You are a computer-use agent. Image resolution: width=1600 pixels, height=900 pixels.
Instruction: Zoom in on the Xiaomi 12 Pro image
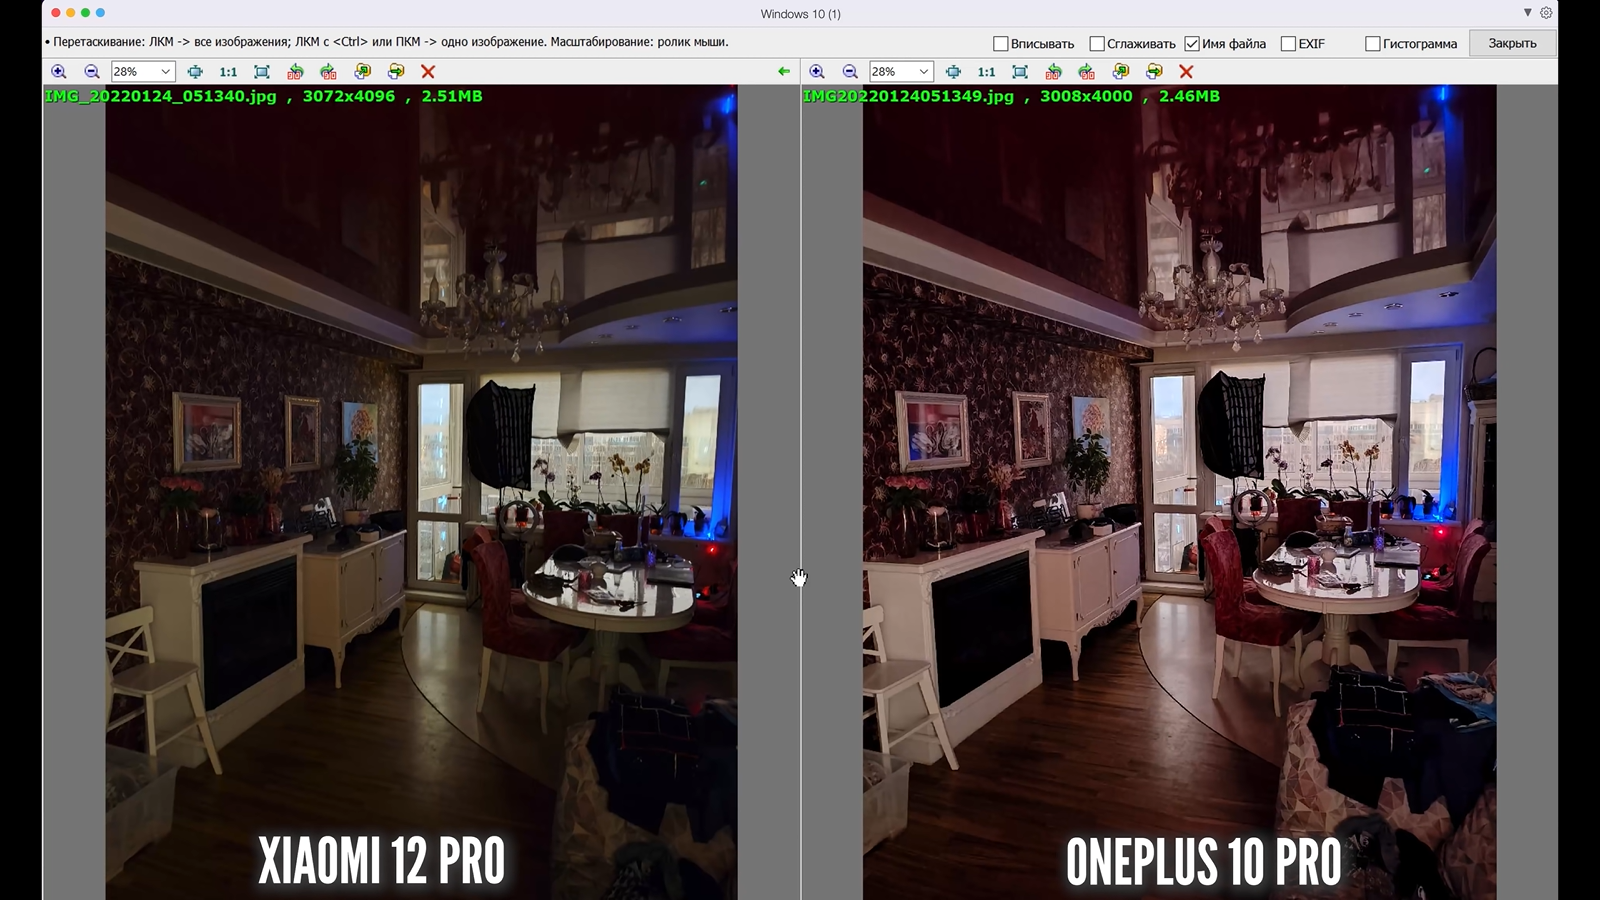point(59,72)
